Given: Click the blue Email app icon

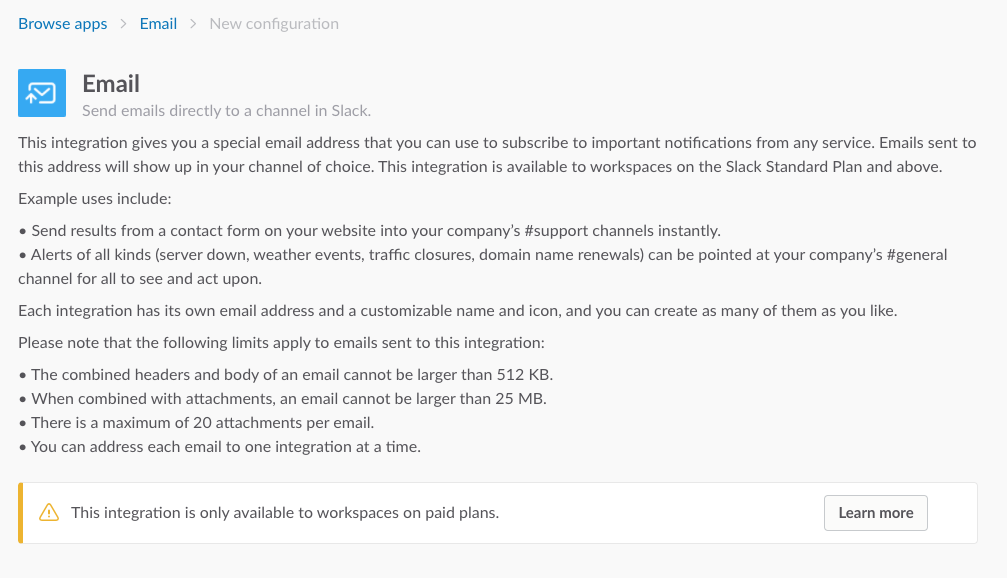Looking at the screenshot, I should click(42, 93).
